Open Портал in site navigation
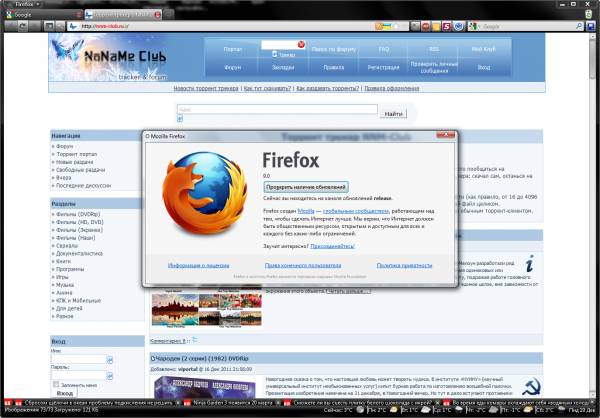The height and width of the screenshot is (418, 600). [x=233, y=49]
